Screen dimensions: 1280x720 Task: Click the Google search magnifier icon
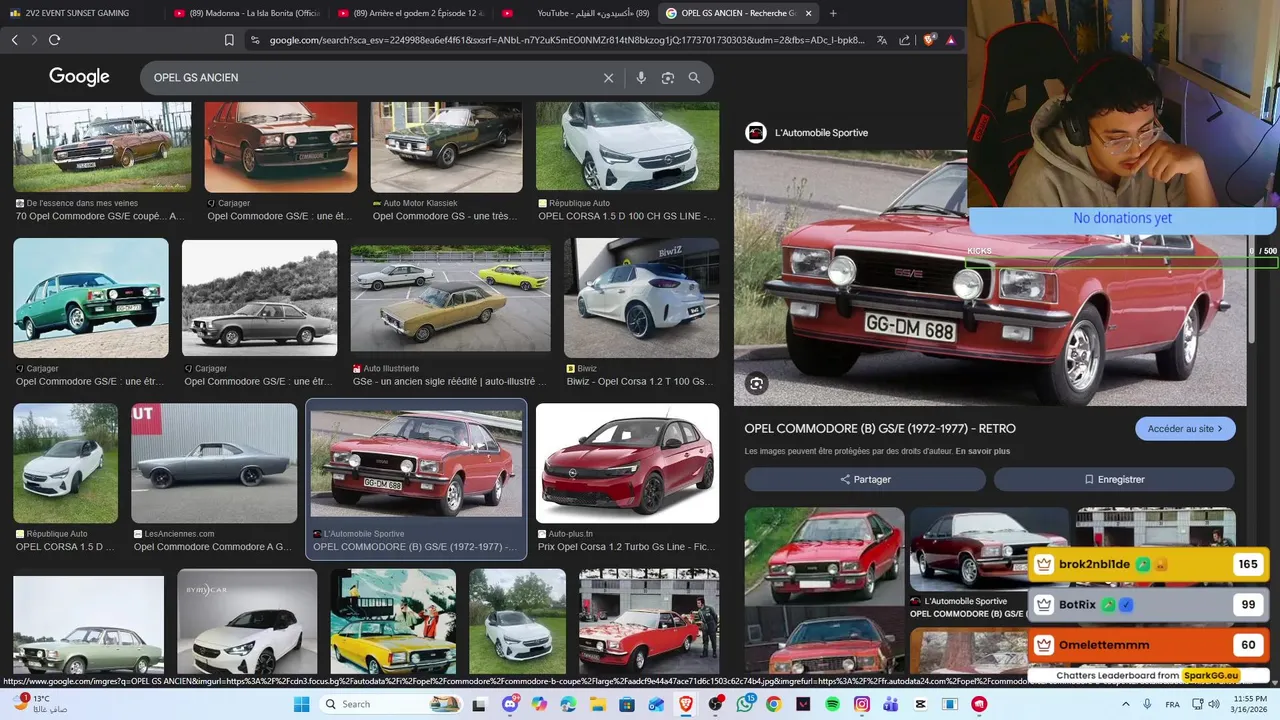coord(694,78)
